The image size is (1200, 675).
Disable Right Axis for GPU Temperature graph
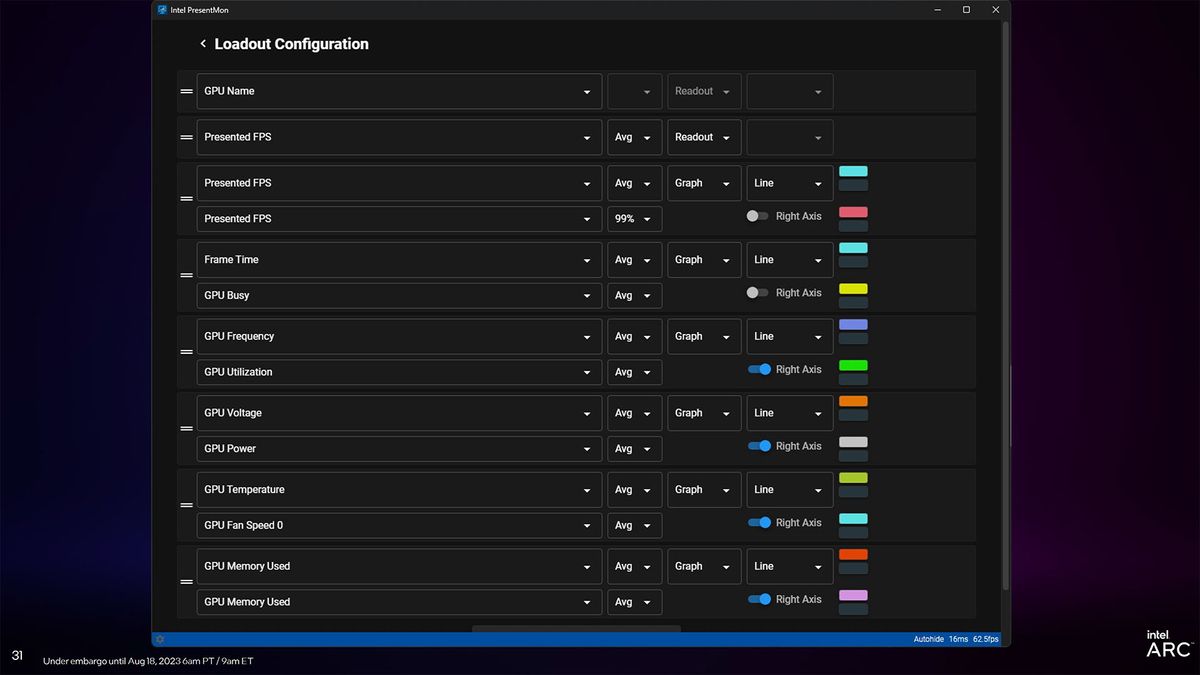point(760,522)
